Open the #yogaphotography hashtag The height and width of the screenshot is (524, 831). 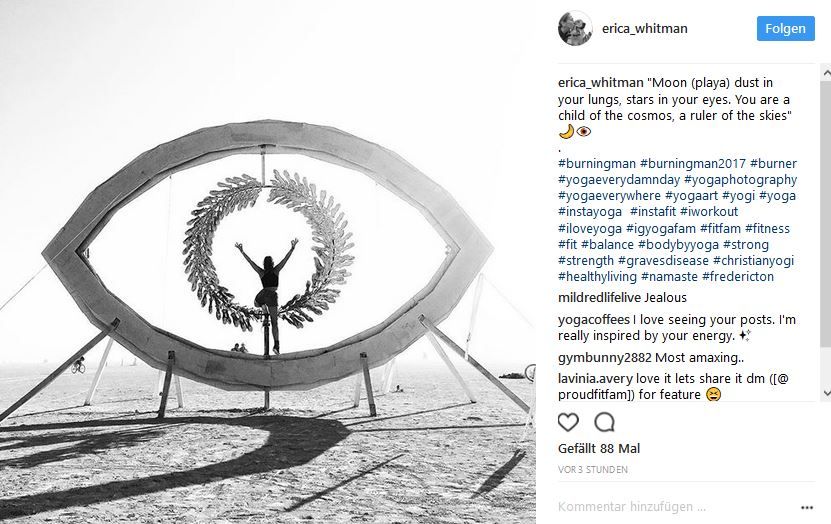click(740, 180)
